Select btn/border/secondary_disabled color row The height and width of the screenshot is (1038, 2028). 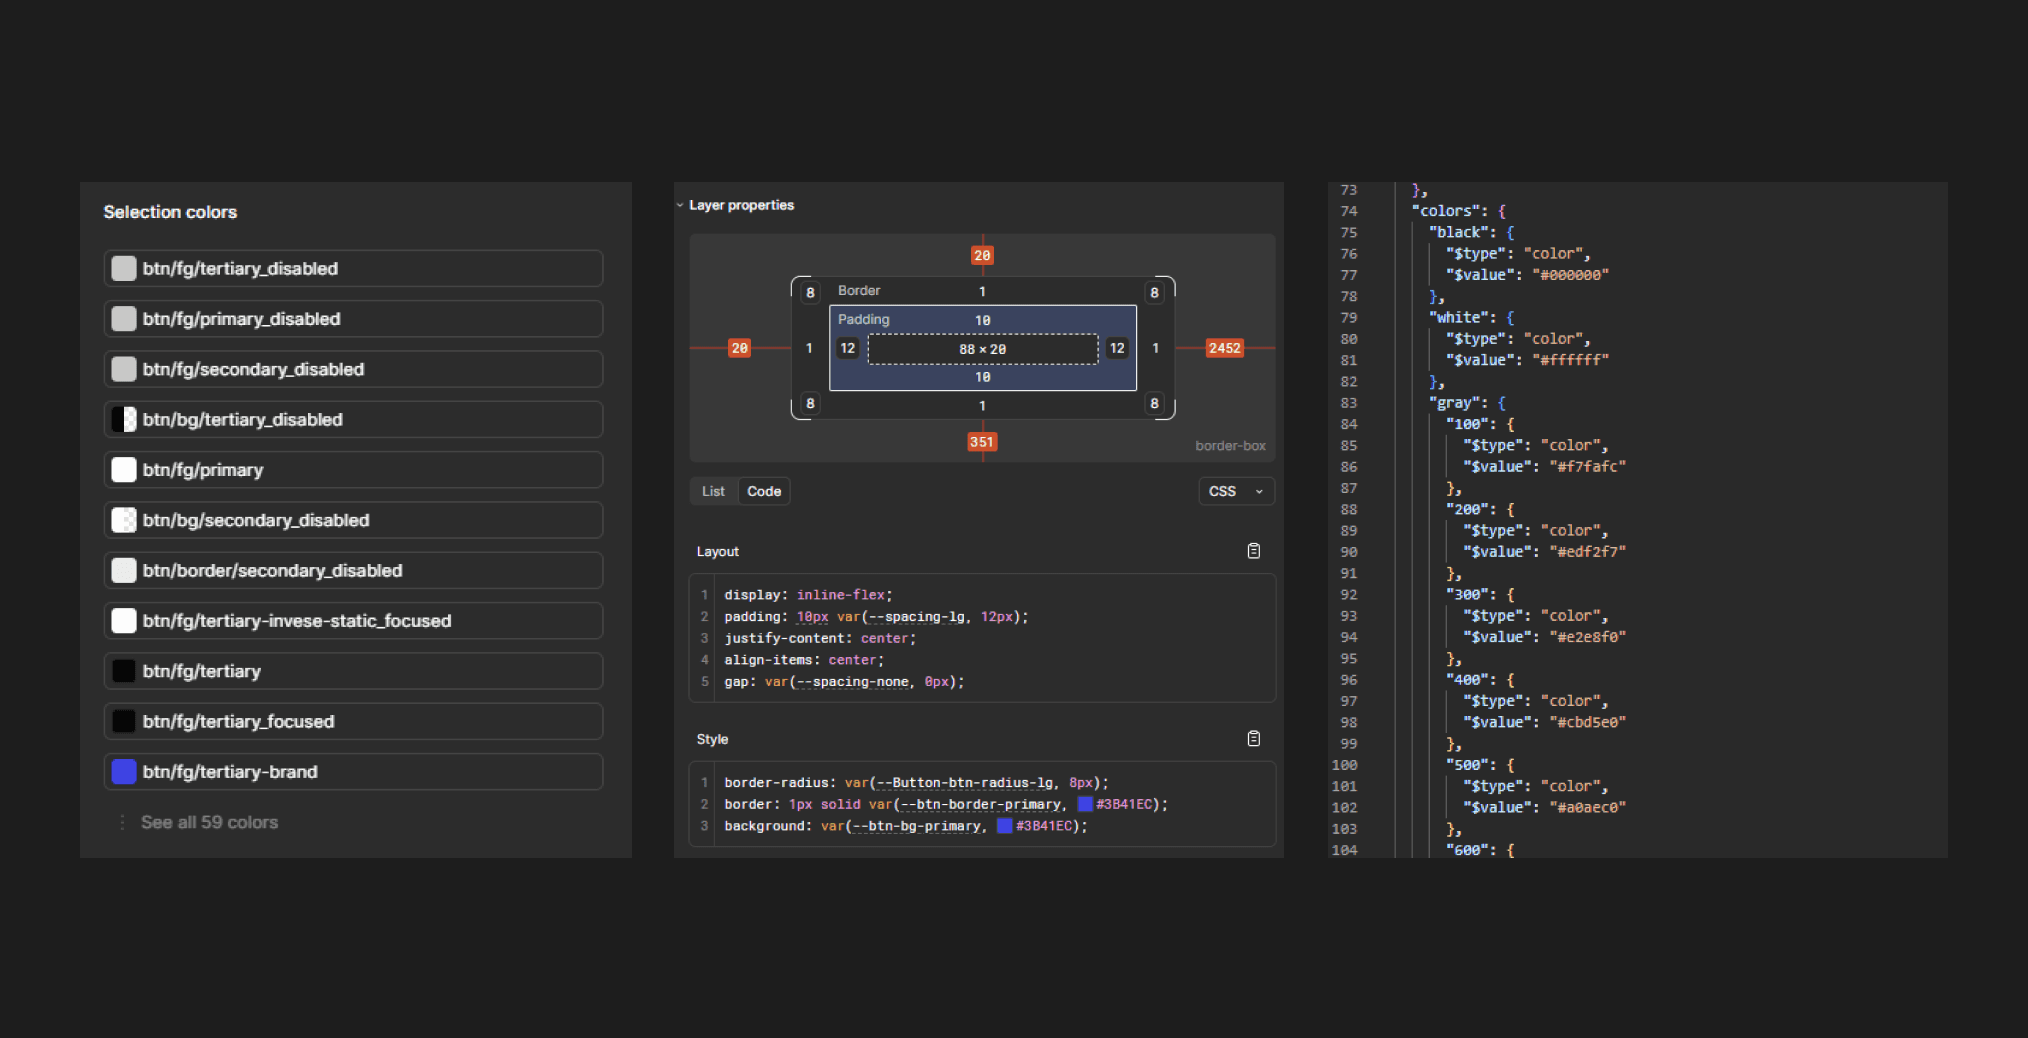pos(353,570)
